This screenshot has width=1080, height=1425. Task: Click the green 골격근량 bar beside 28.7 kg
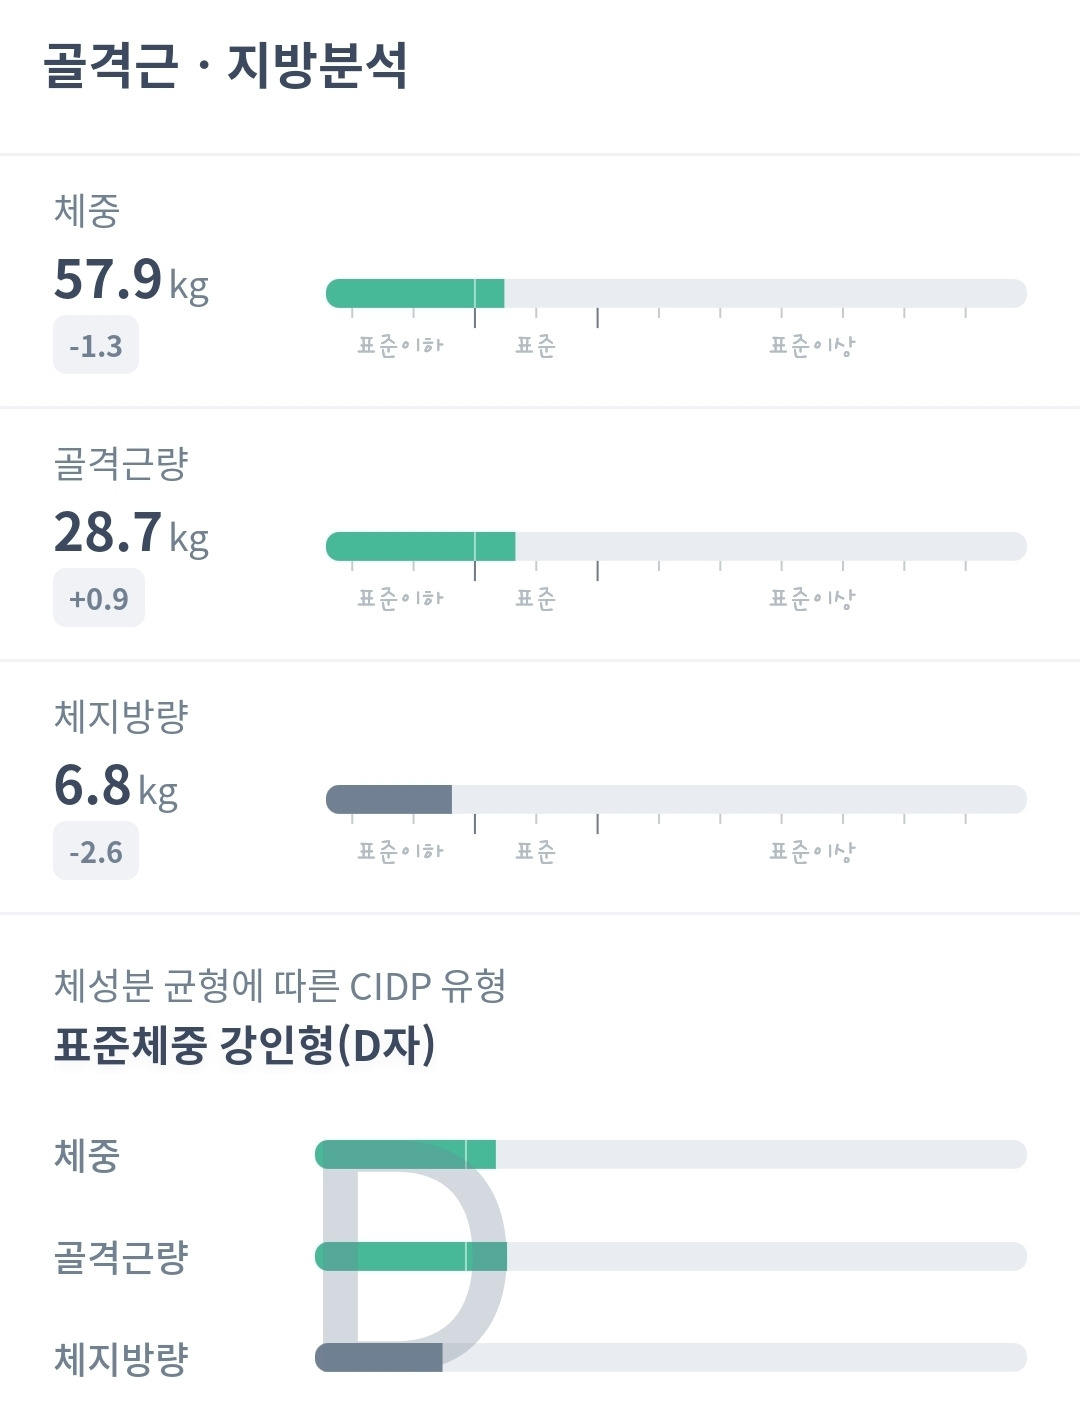click(420, 546)
